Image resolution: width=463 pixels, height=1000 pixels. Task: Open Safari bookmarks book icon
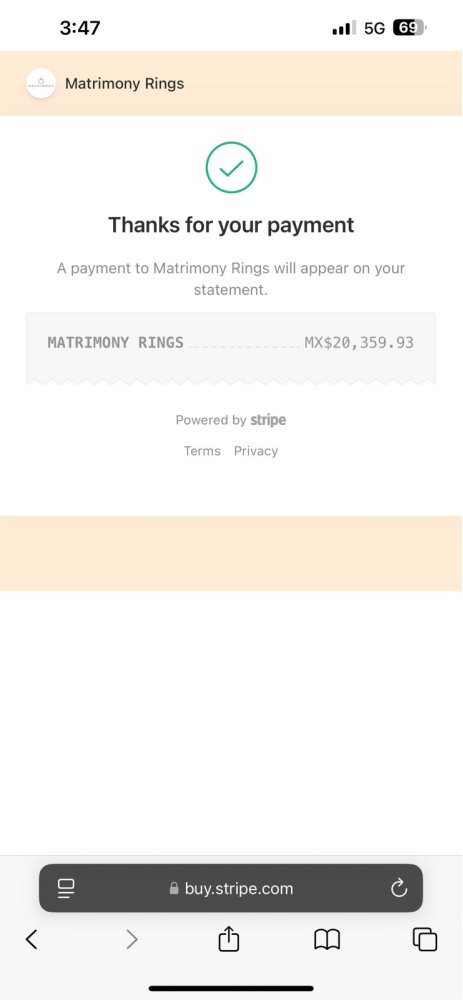tap(327, 939)
